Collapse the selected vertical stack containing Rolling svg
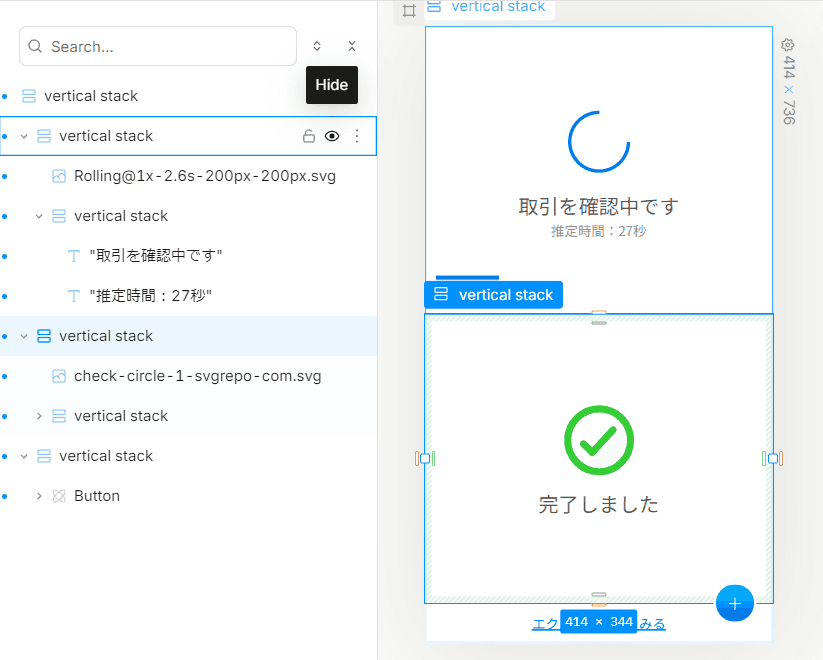This screenshot has height=660, width=823. pos(24,137)
